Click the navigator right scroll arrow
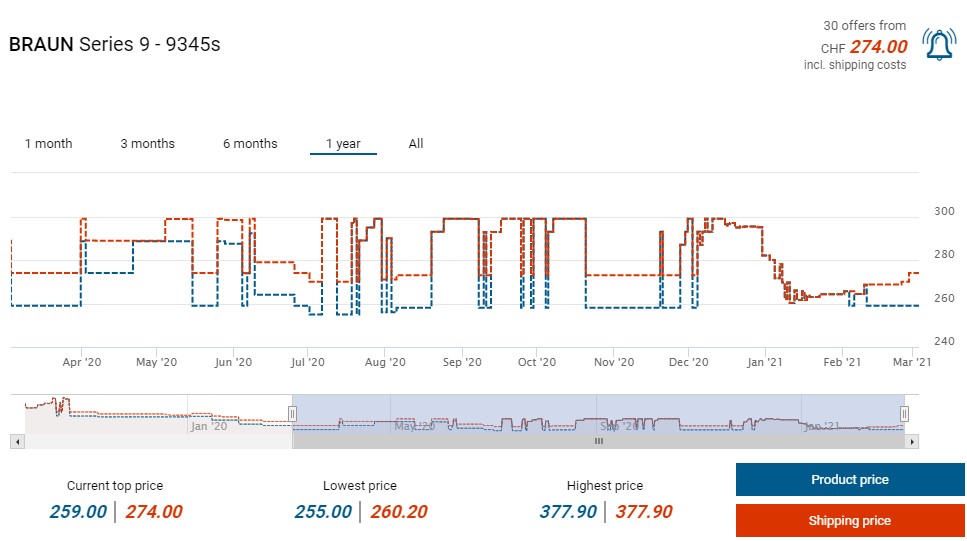967x541 pixels. click(911, 441)
